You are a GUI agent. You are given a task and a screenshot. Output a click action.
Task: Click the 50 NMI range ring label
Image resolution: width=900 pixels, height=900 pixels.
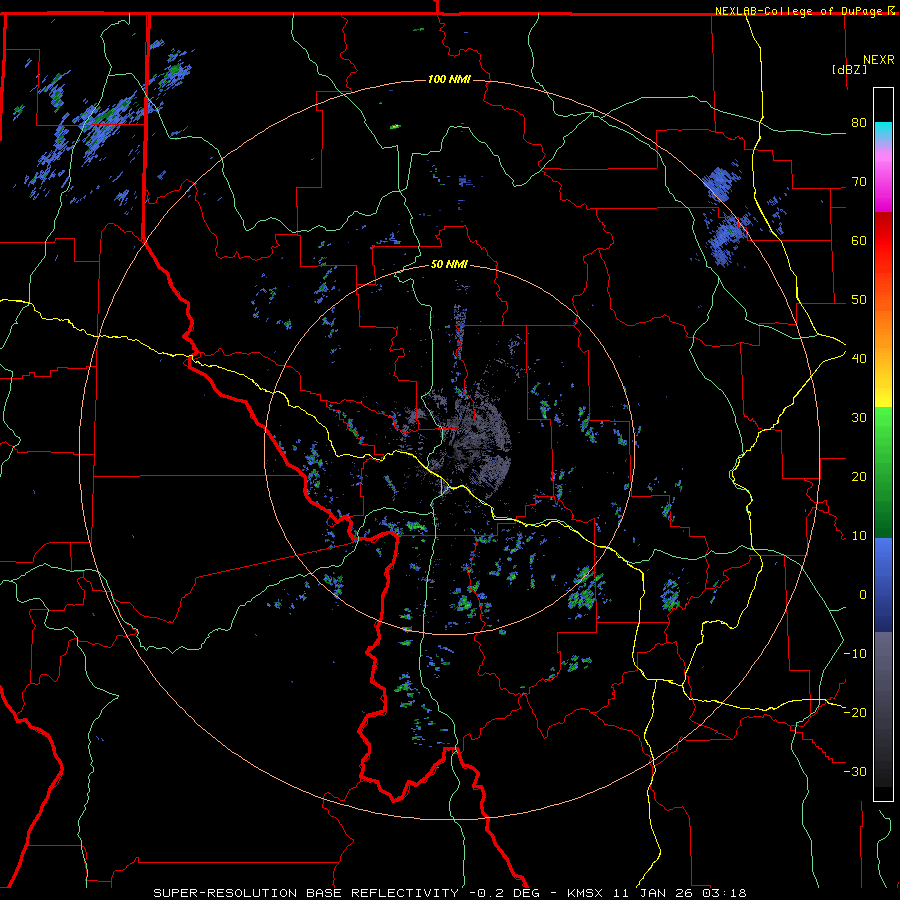point(449,264)
